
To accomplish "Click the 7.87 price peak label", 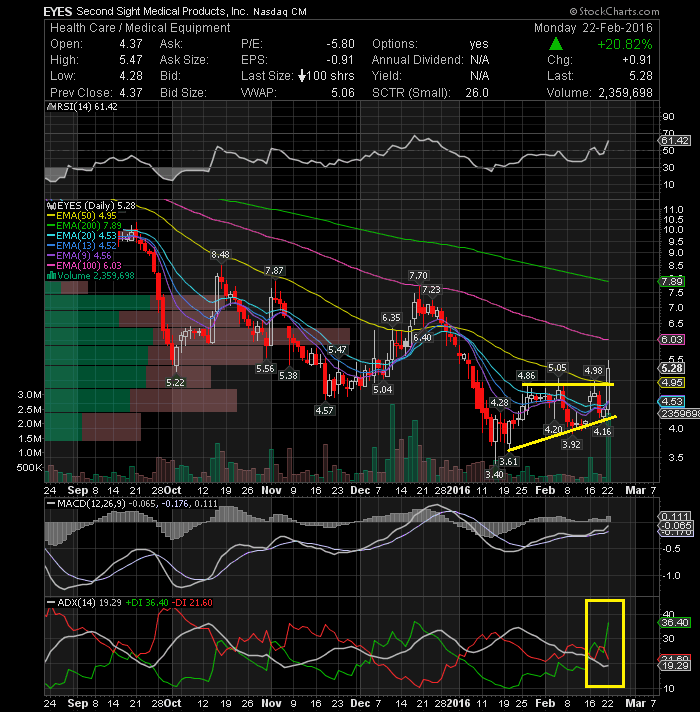I will click(x=274, y=271).
